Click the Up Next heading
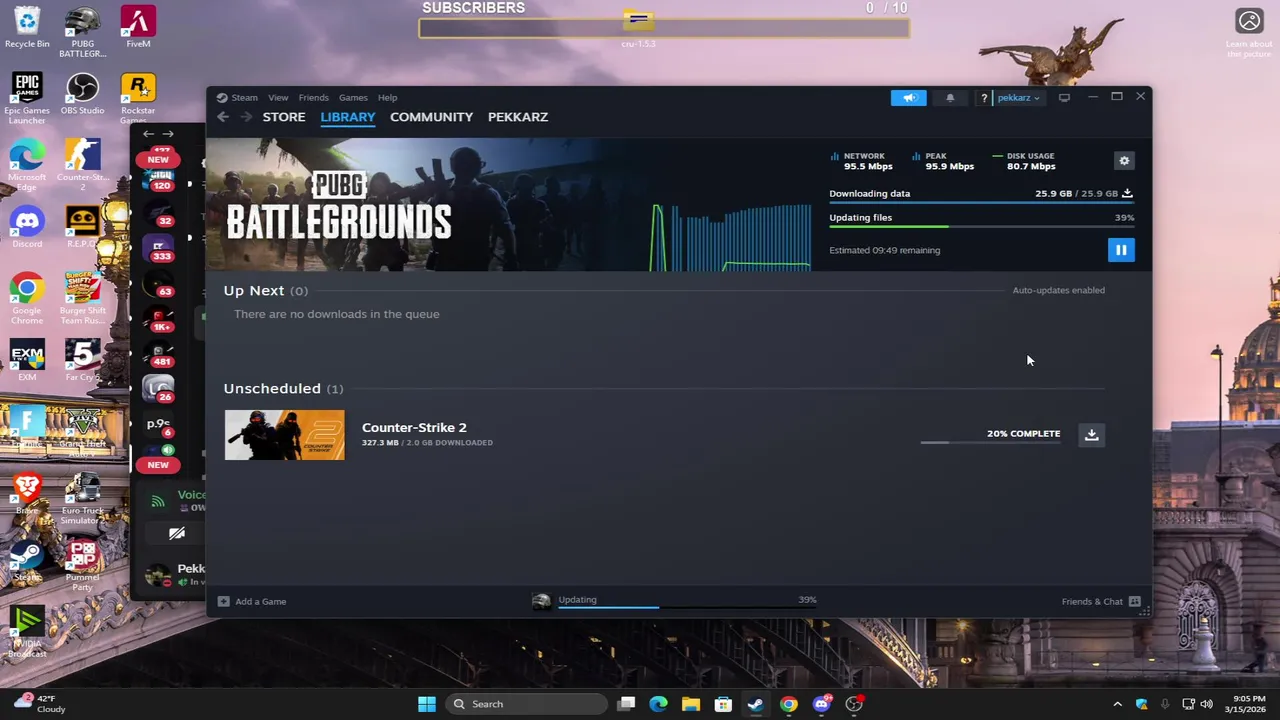 pyautogui.click(x=254, y=290)
